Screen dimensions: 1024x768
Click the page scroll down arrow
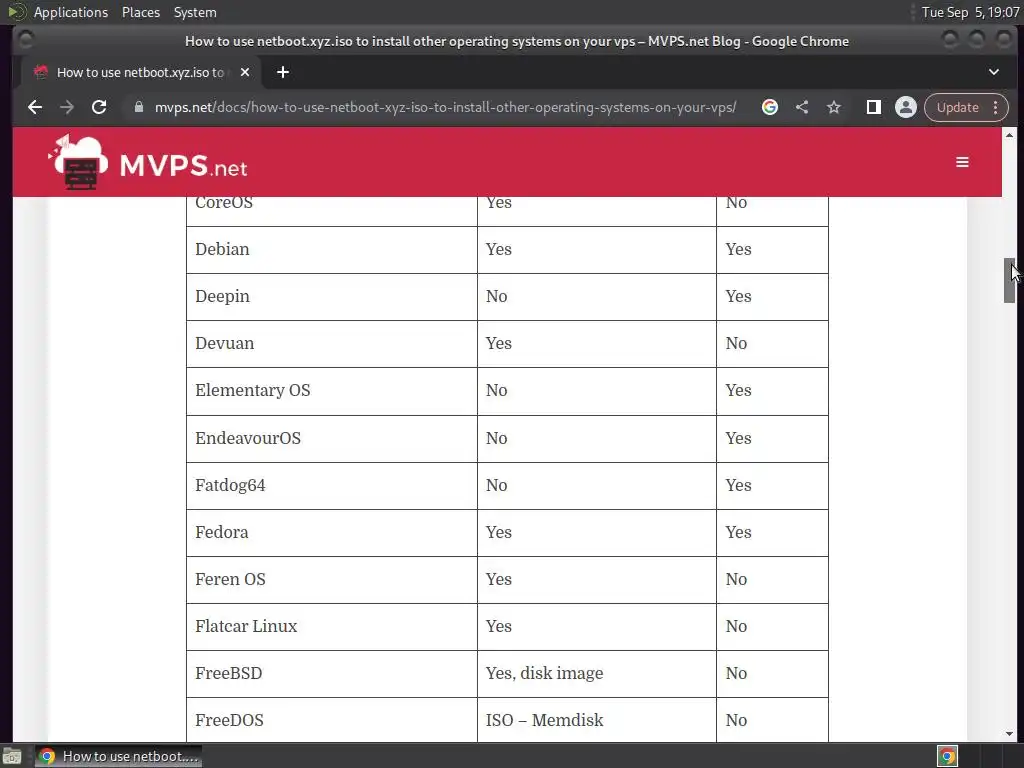(1009, 734)
